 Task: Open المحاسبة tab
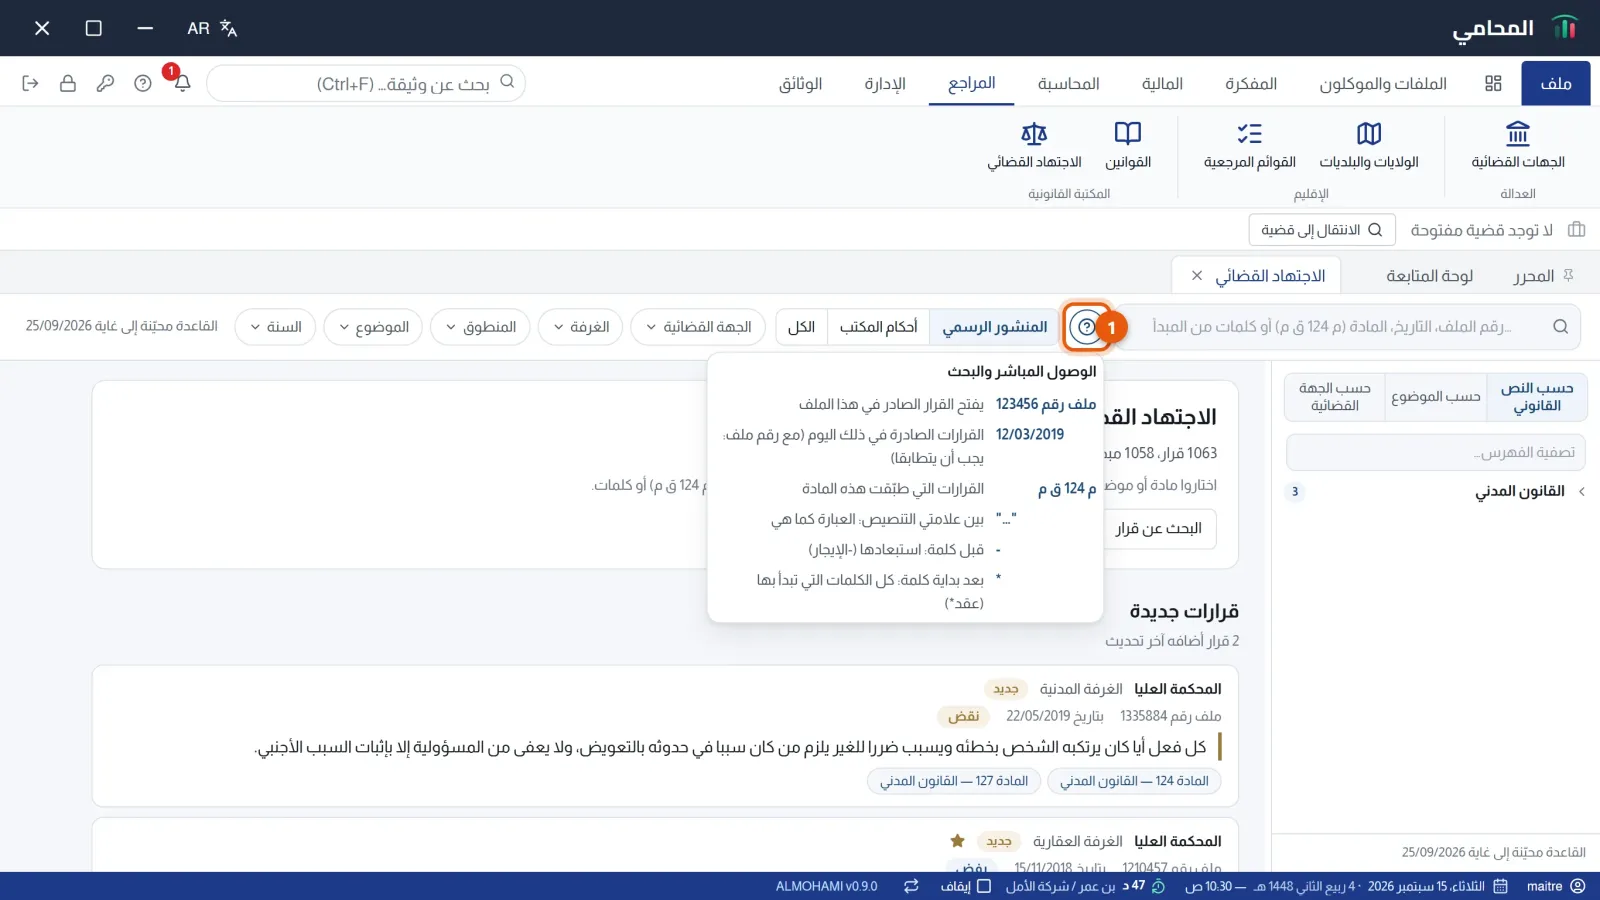pos(1068,83)
